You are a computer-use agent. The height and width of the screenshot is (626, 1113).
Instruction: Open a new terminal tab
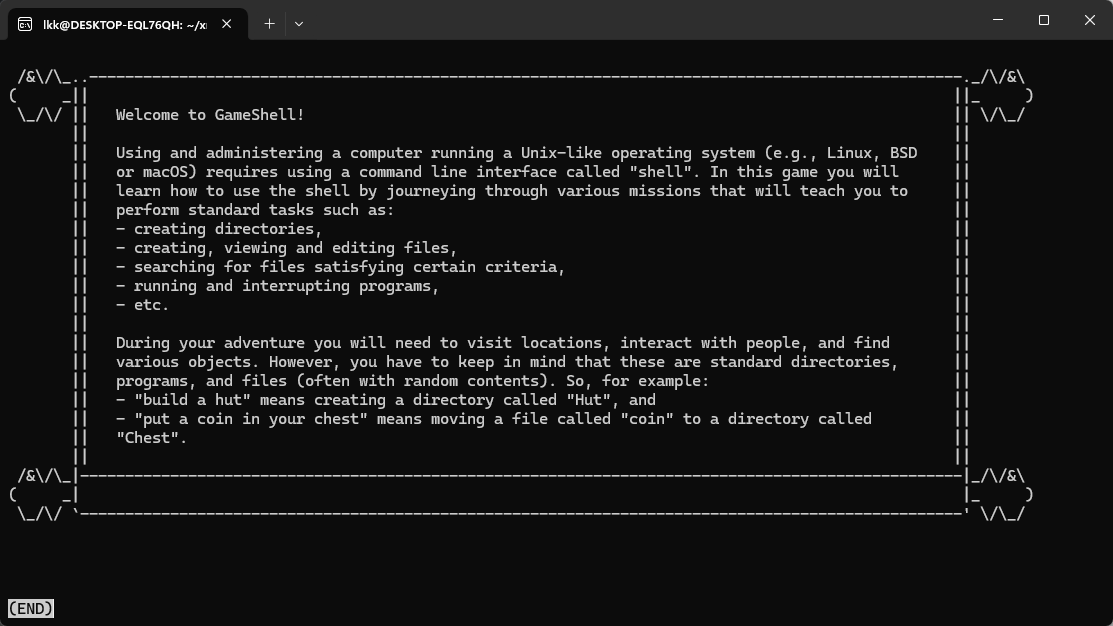tap(269, 24)
